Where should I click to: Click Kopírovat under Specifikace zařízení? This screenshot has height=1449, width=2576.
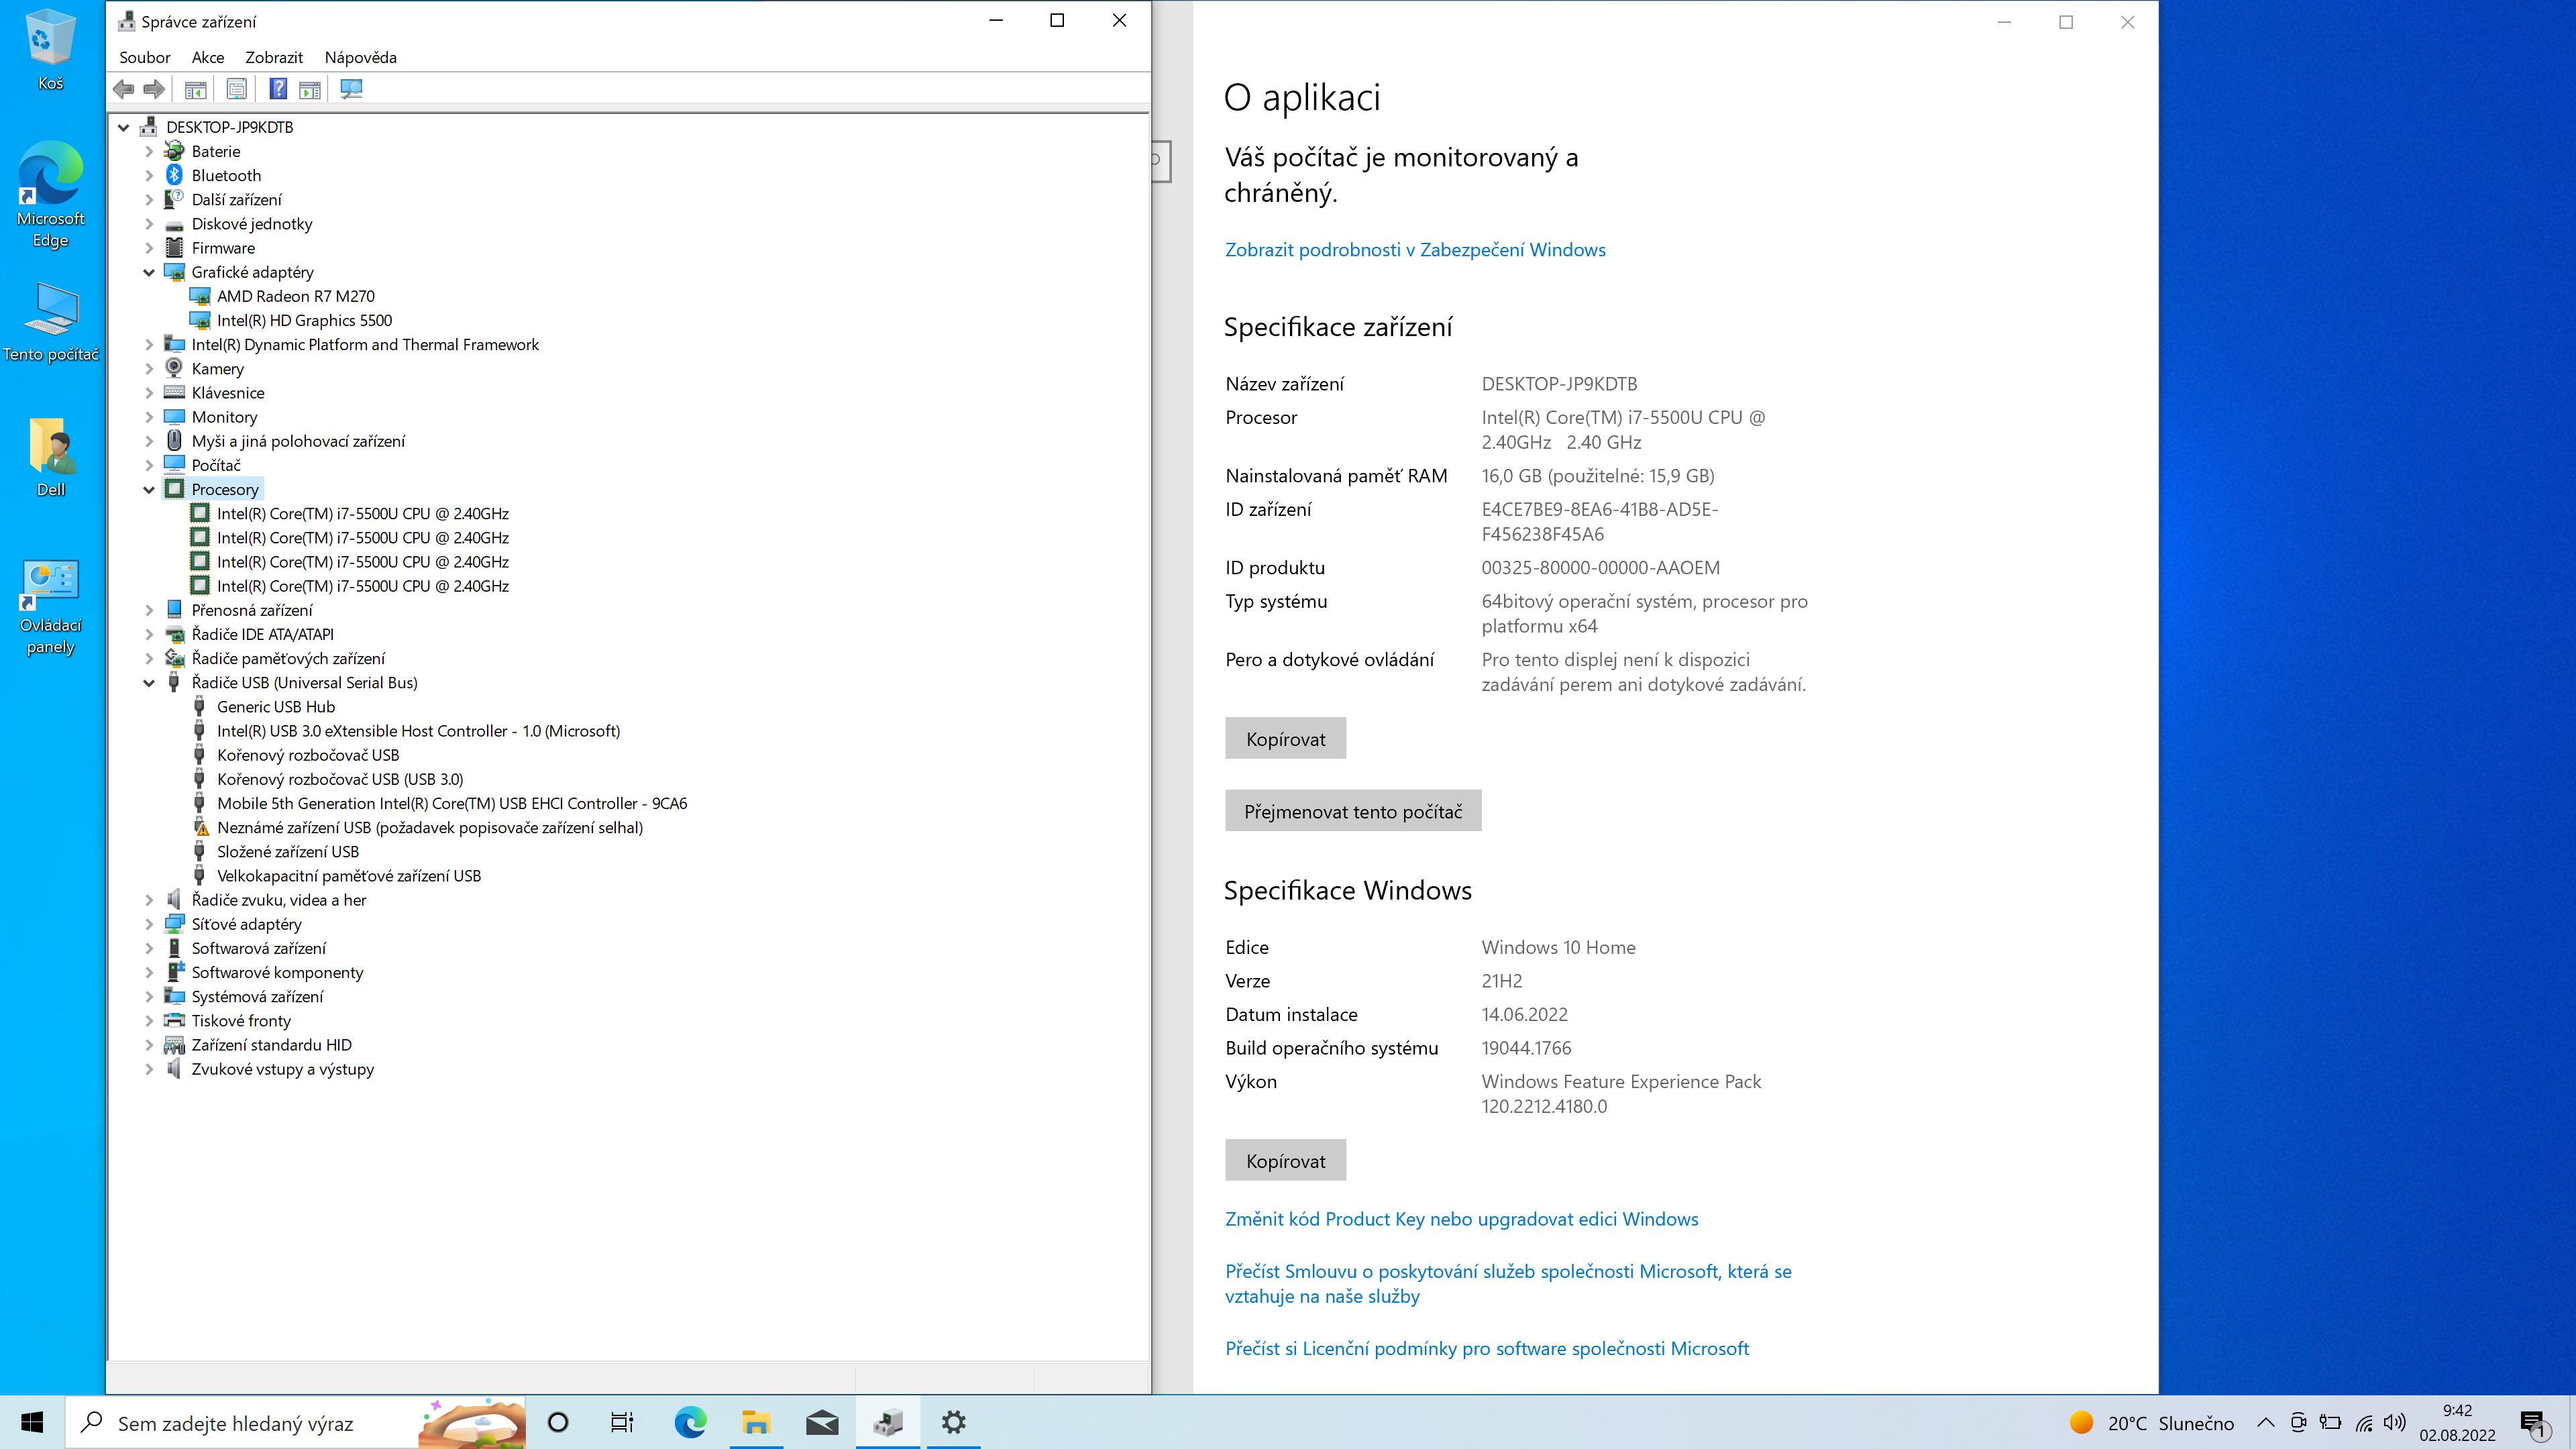pos(1285,739)
